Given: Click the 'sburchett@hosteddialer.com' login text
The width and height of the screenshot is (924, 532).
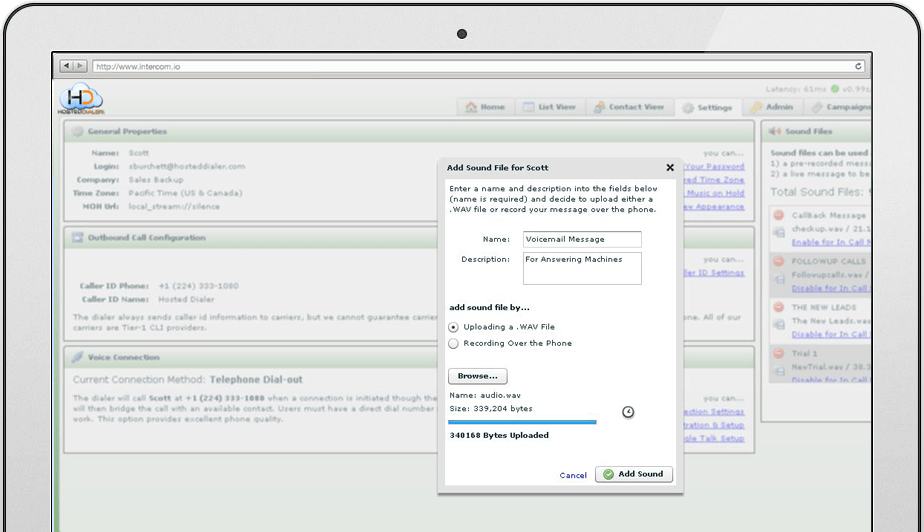Looking at the screenshot, I should point(187,166).
